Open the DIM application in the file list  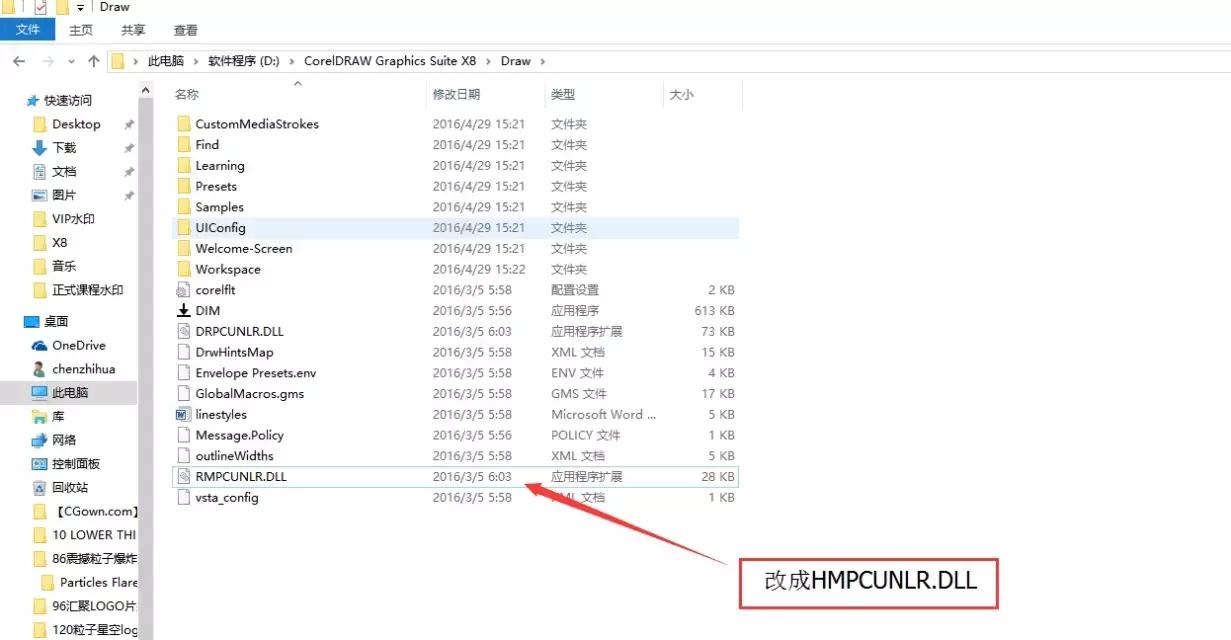(x=205, y=310)
